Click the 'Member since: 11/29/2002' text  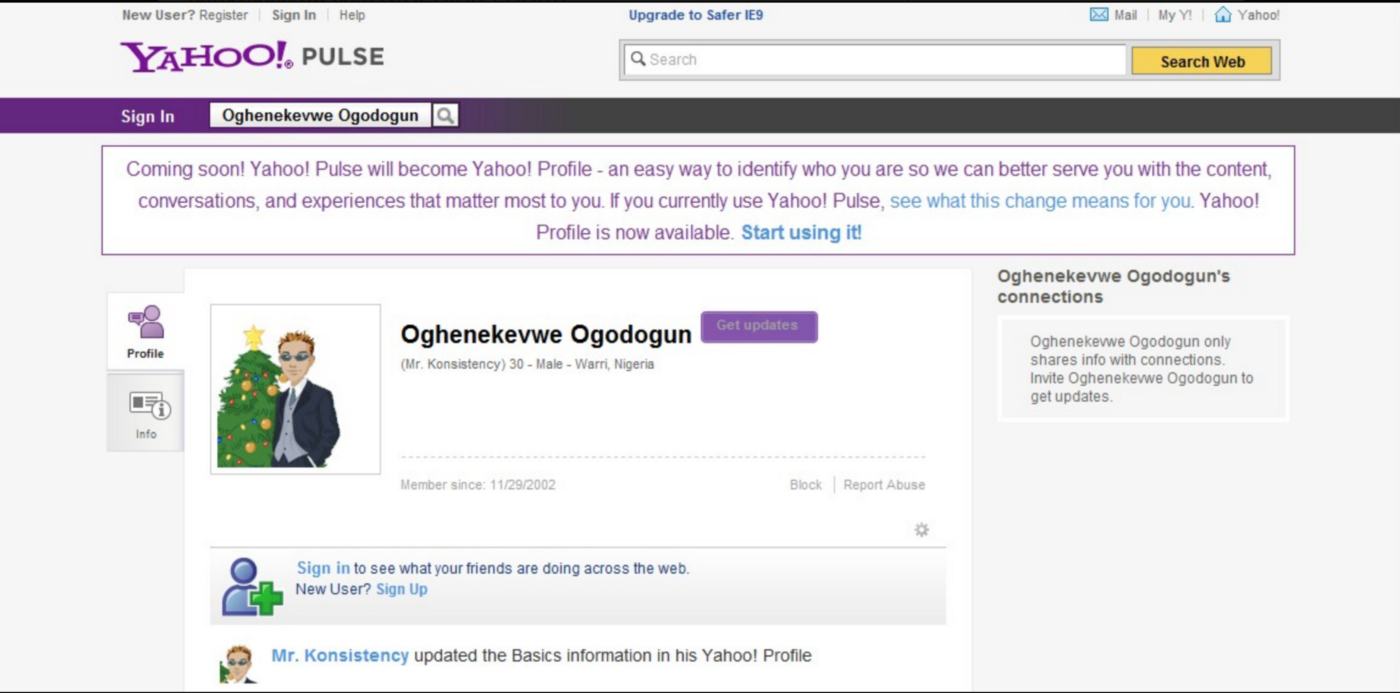pyautogui.click(x=478, y=485)
